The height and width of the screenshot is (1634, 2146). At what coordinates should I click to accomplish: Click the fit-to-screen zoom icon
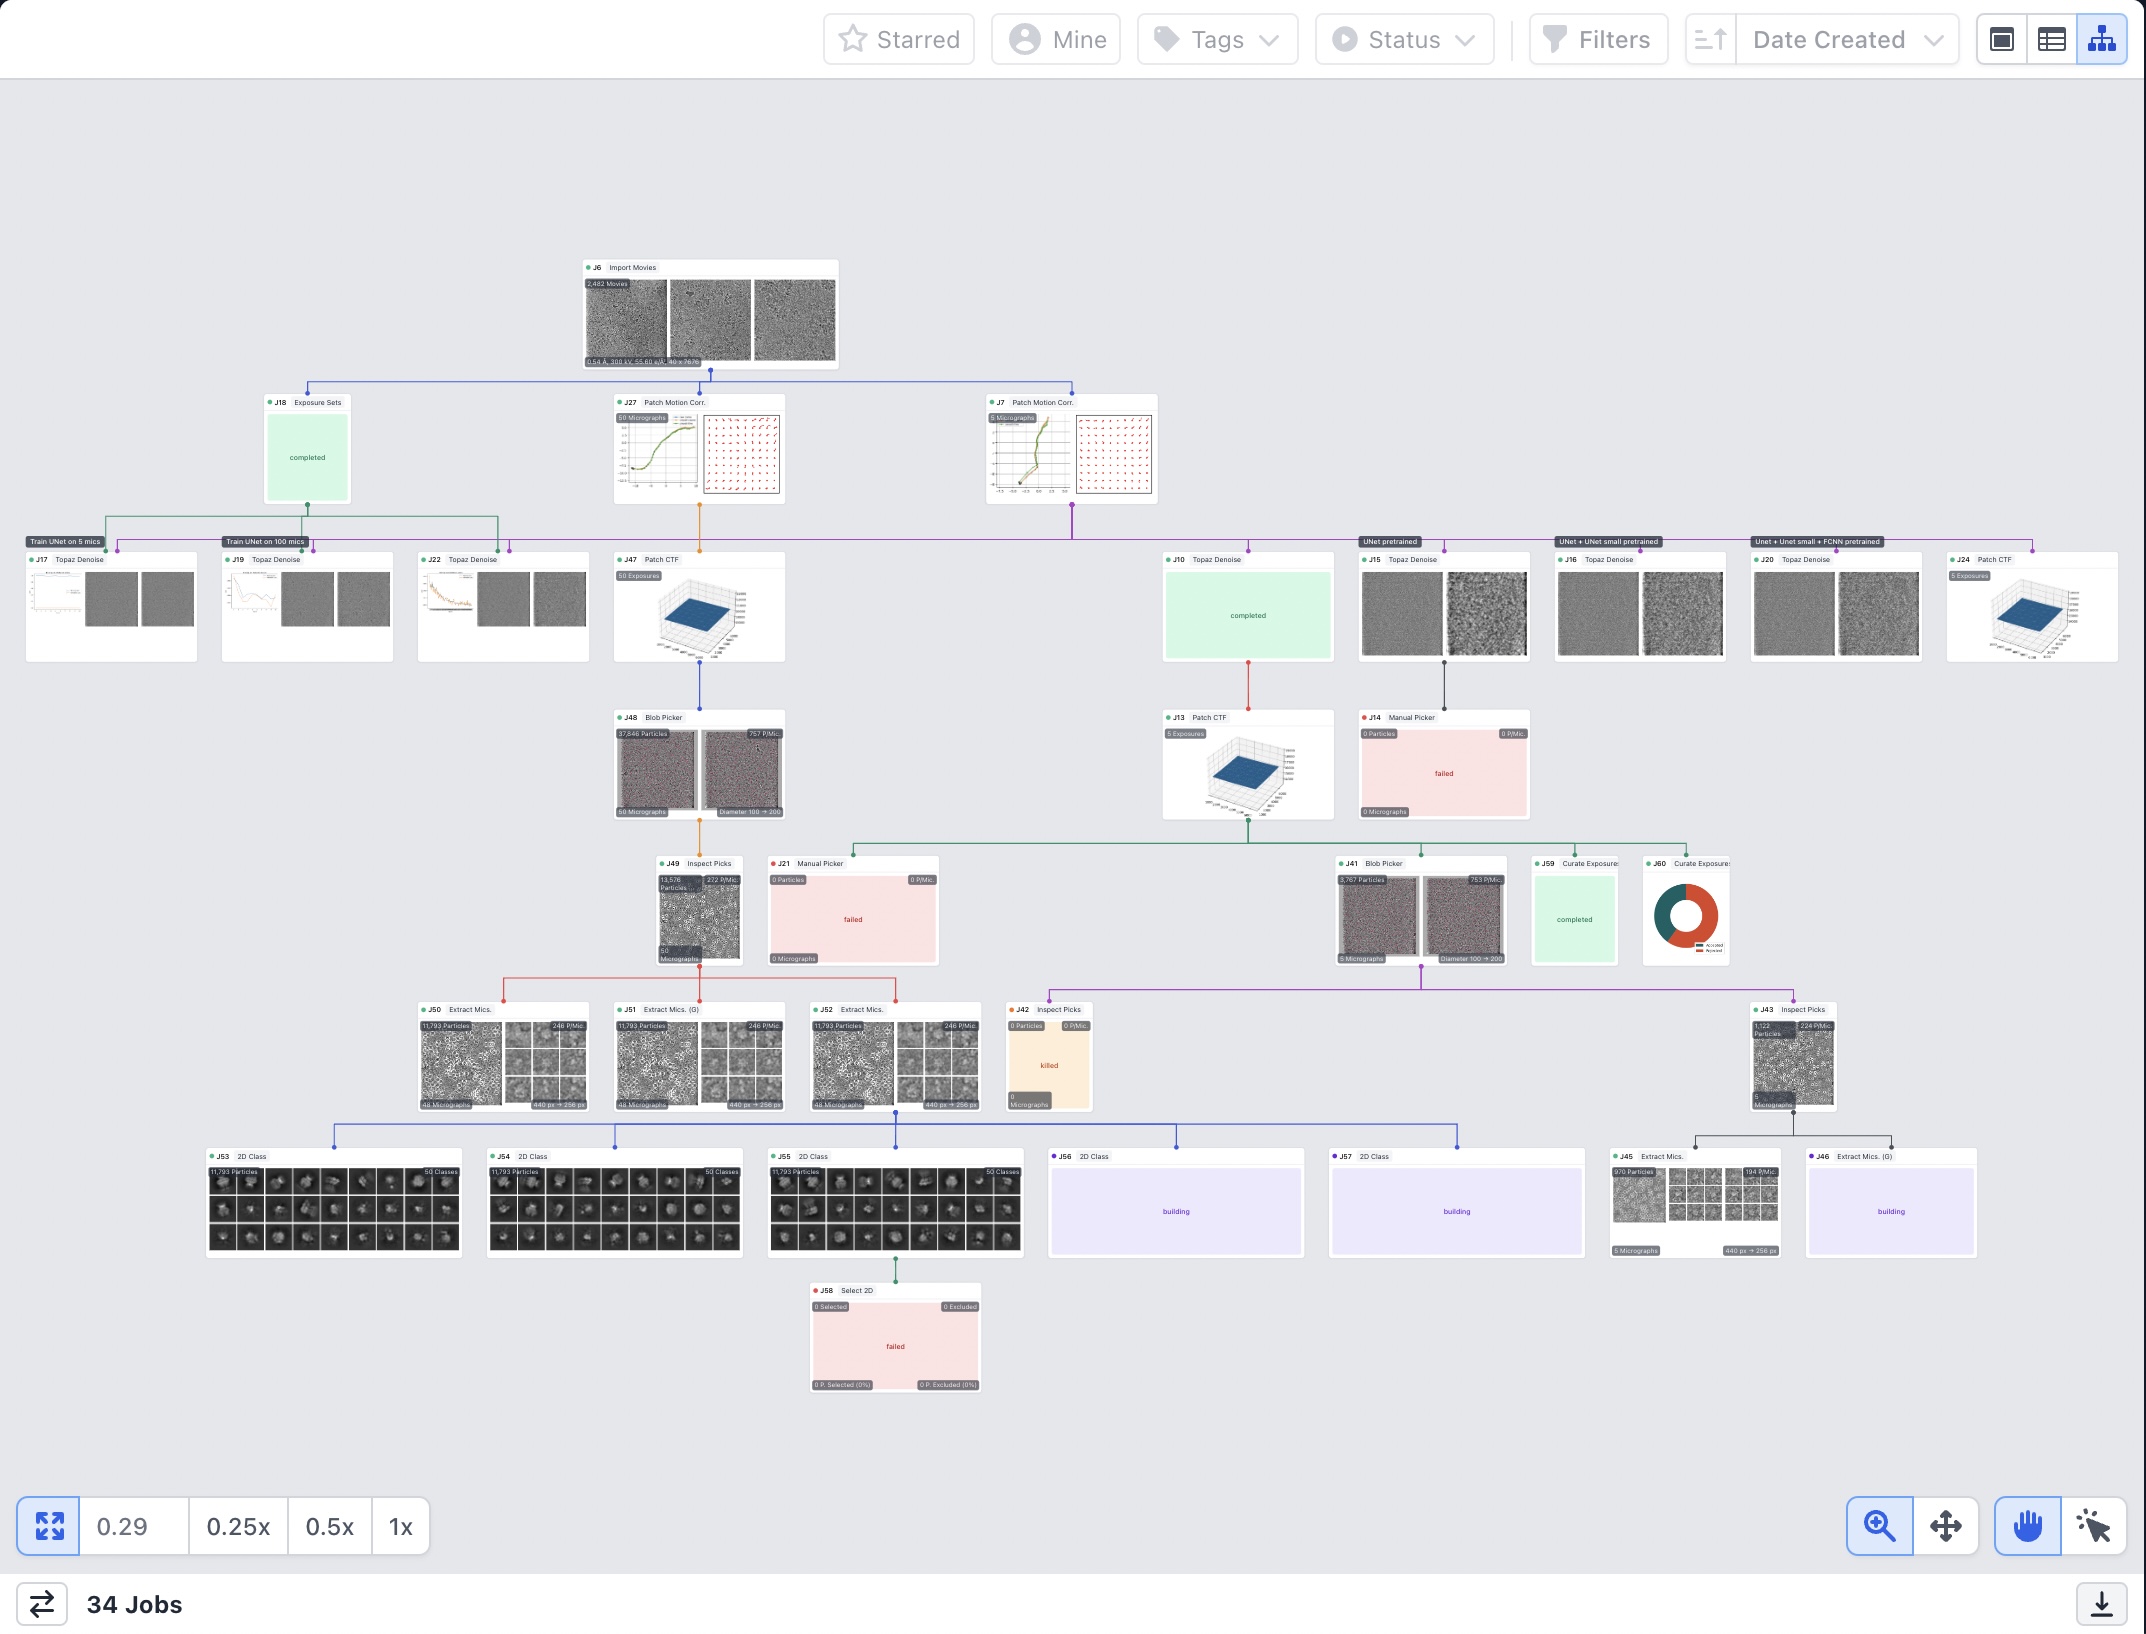[x=49, y=1526]
